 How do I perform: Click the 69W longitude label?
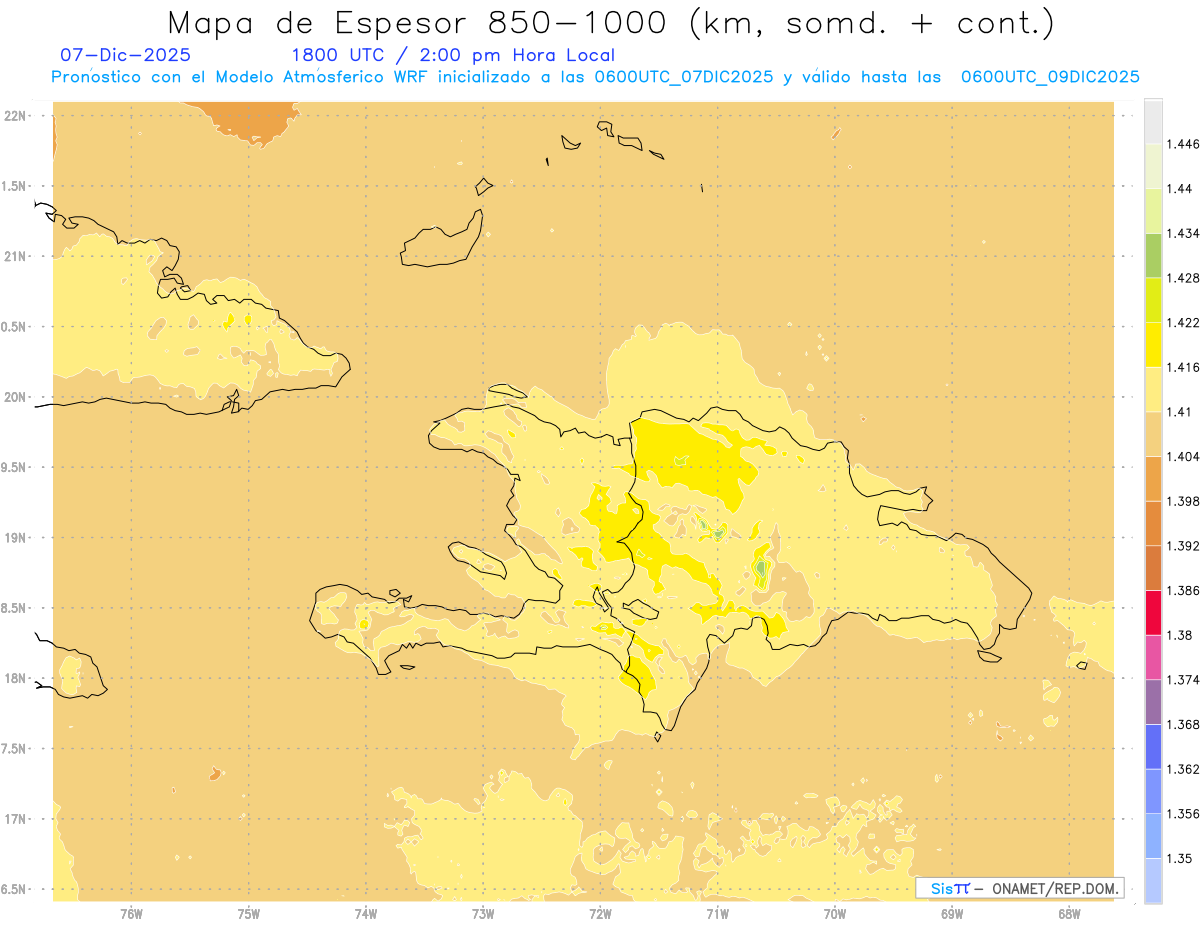[x=952, y=913]
